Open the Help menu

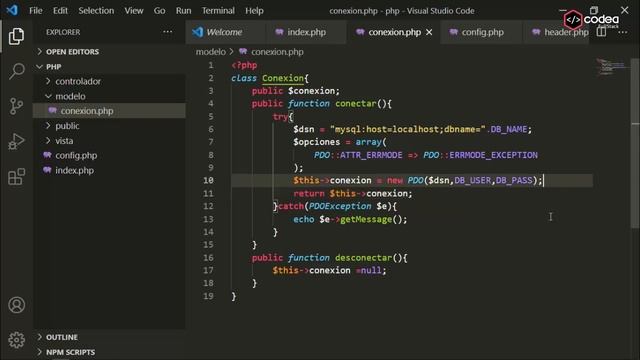click(254, 10)
